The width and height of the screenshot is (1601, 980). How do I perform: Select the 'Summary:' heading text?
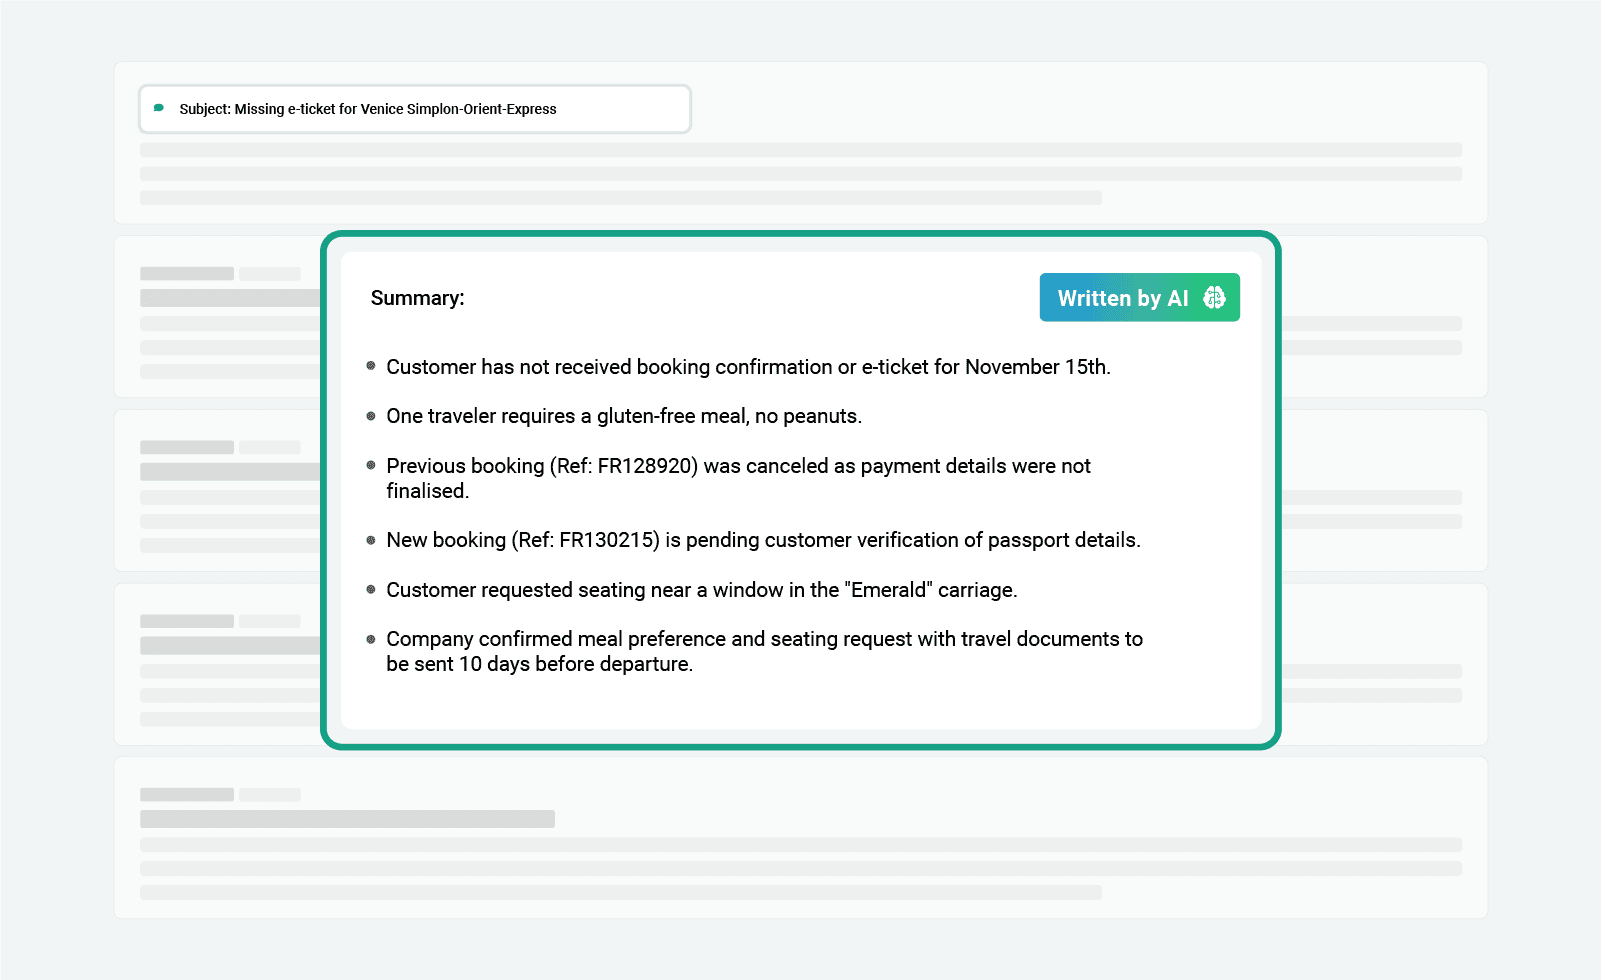coord(418,298)
